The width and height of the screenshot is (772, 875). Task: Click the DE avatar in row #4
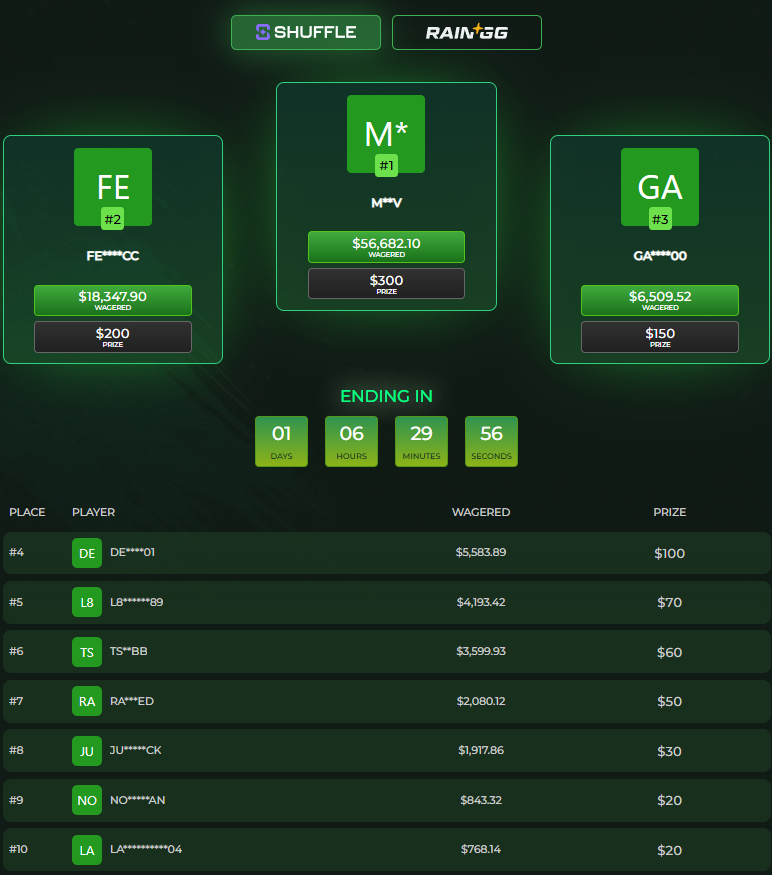pyautogui.click(x=87, y=553)
